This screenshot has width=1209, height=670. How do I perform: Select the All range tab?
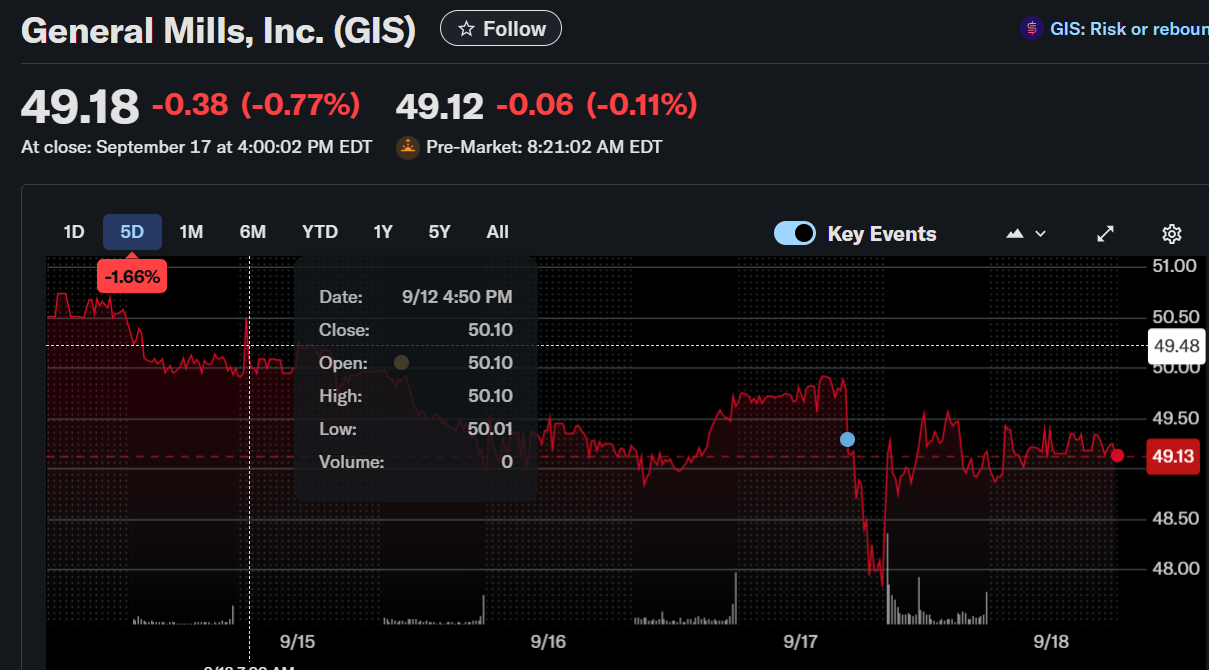point(498,232)
